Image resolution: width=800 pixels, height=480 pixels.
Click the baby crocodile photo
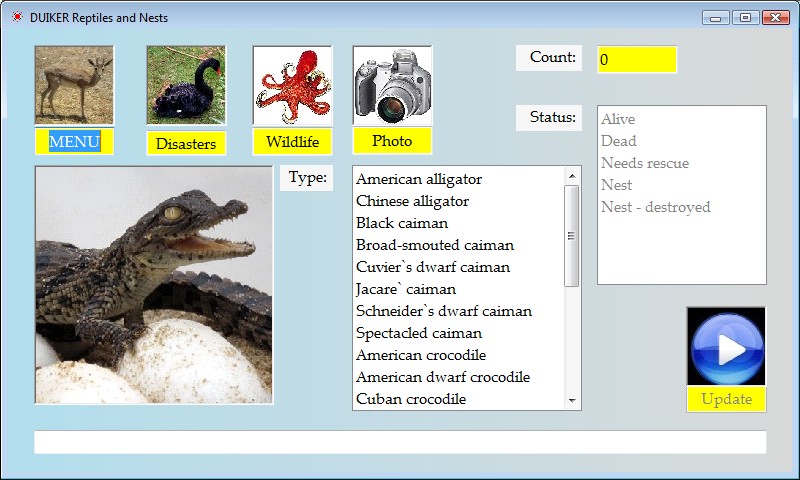pos(154,285)
